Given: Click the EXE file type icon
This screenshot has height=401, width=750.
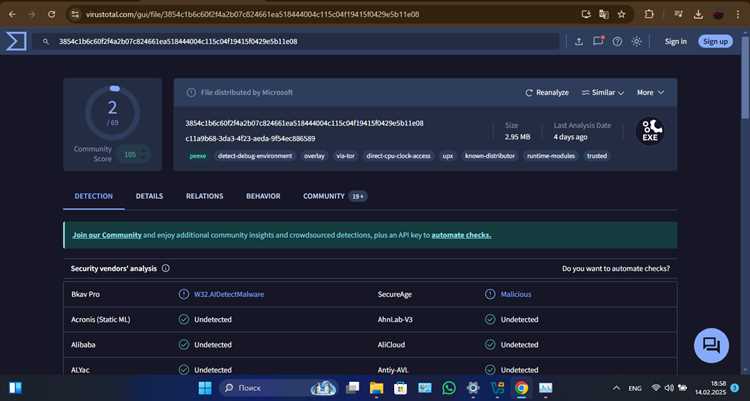Looking at the screenshot, I should pyautogui.click(x=650, y=131).
